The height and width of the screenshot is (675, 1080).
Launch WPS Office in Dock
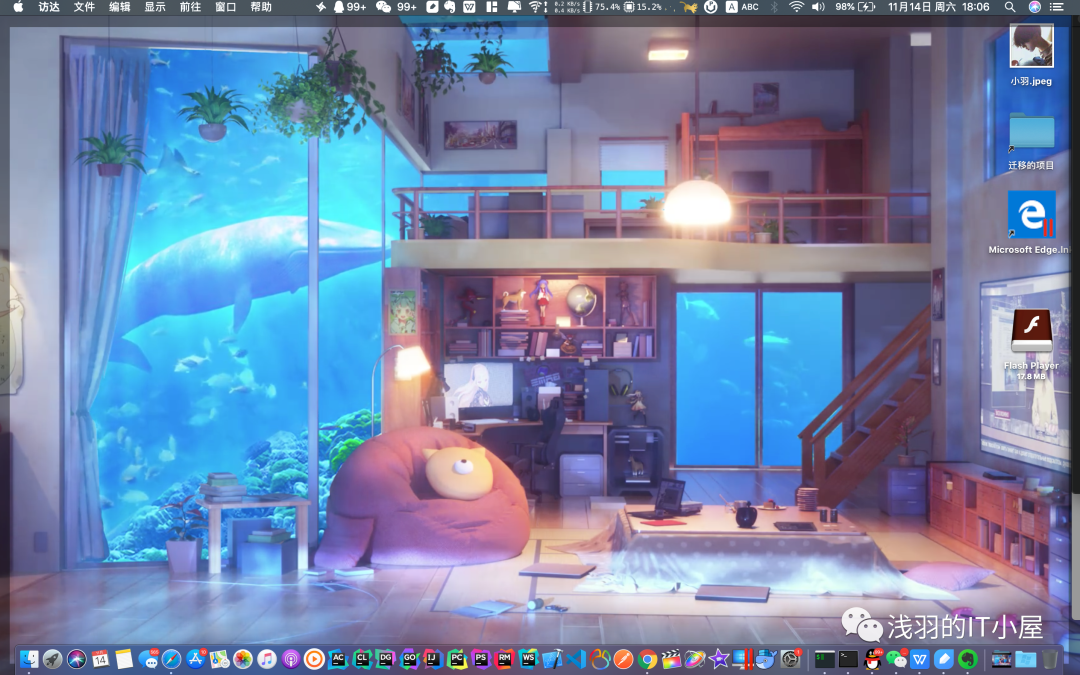920,659
